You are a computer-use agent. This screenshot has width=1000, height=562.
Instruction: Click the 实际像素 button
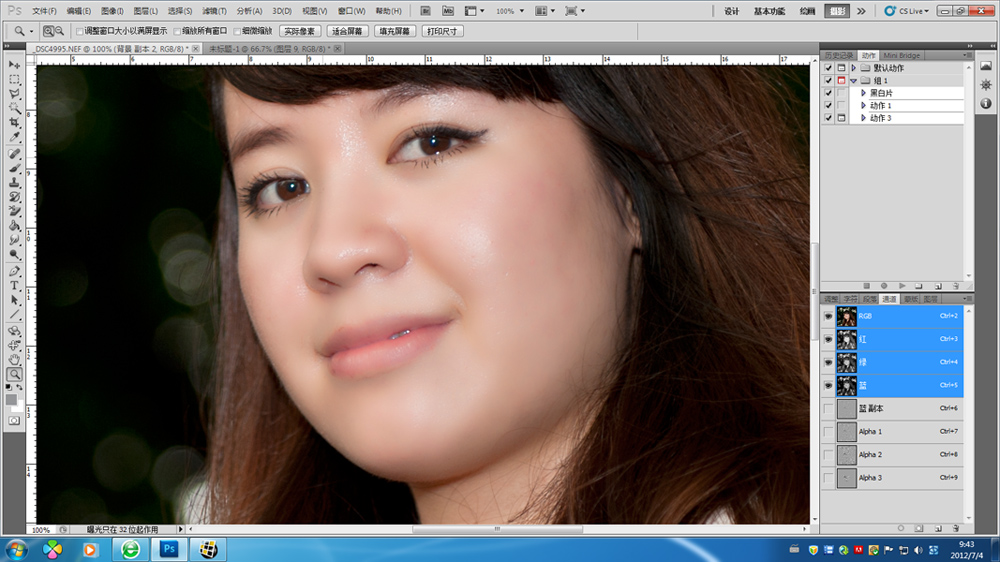point(299,32)
